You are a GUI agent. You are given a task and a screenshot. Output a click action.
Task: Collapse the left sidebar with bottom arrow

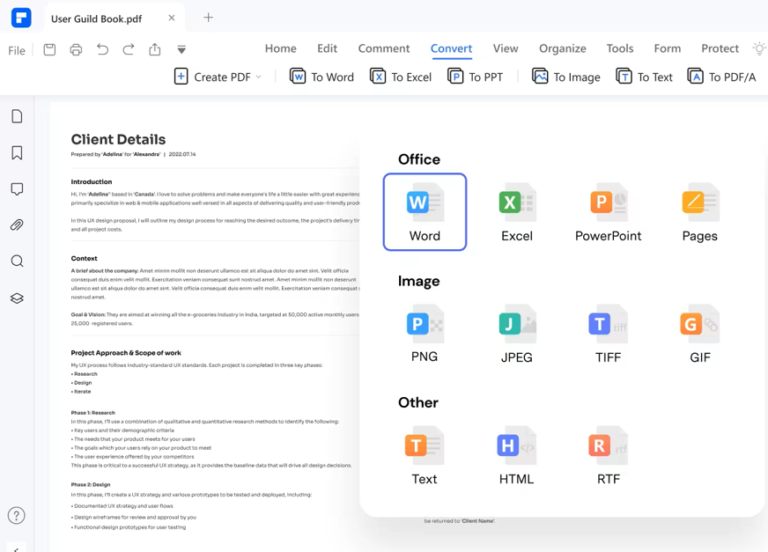(x=17, y=549)
